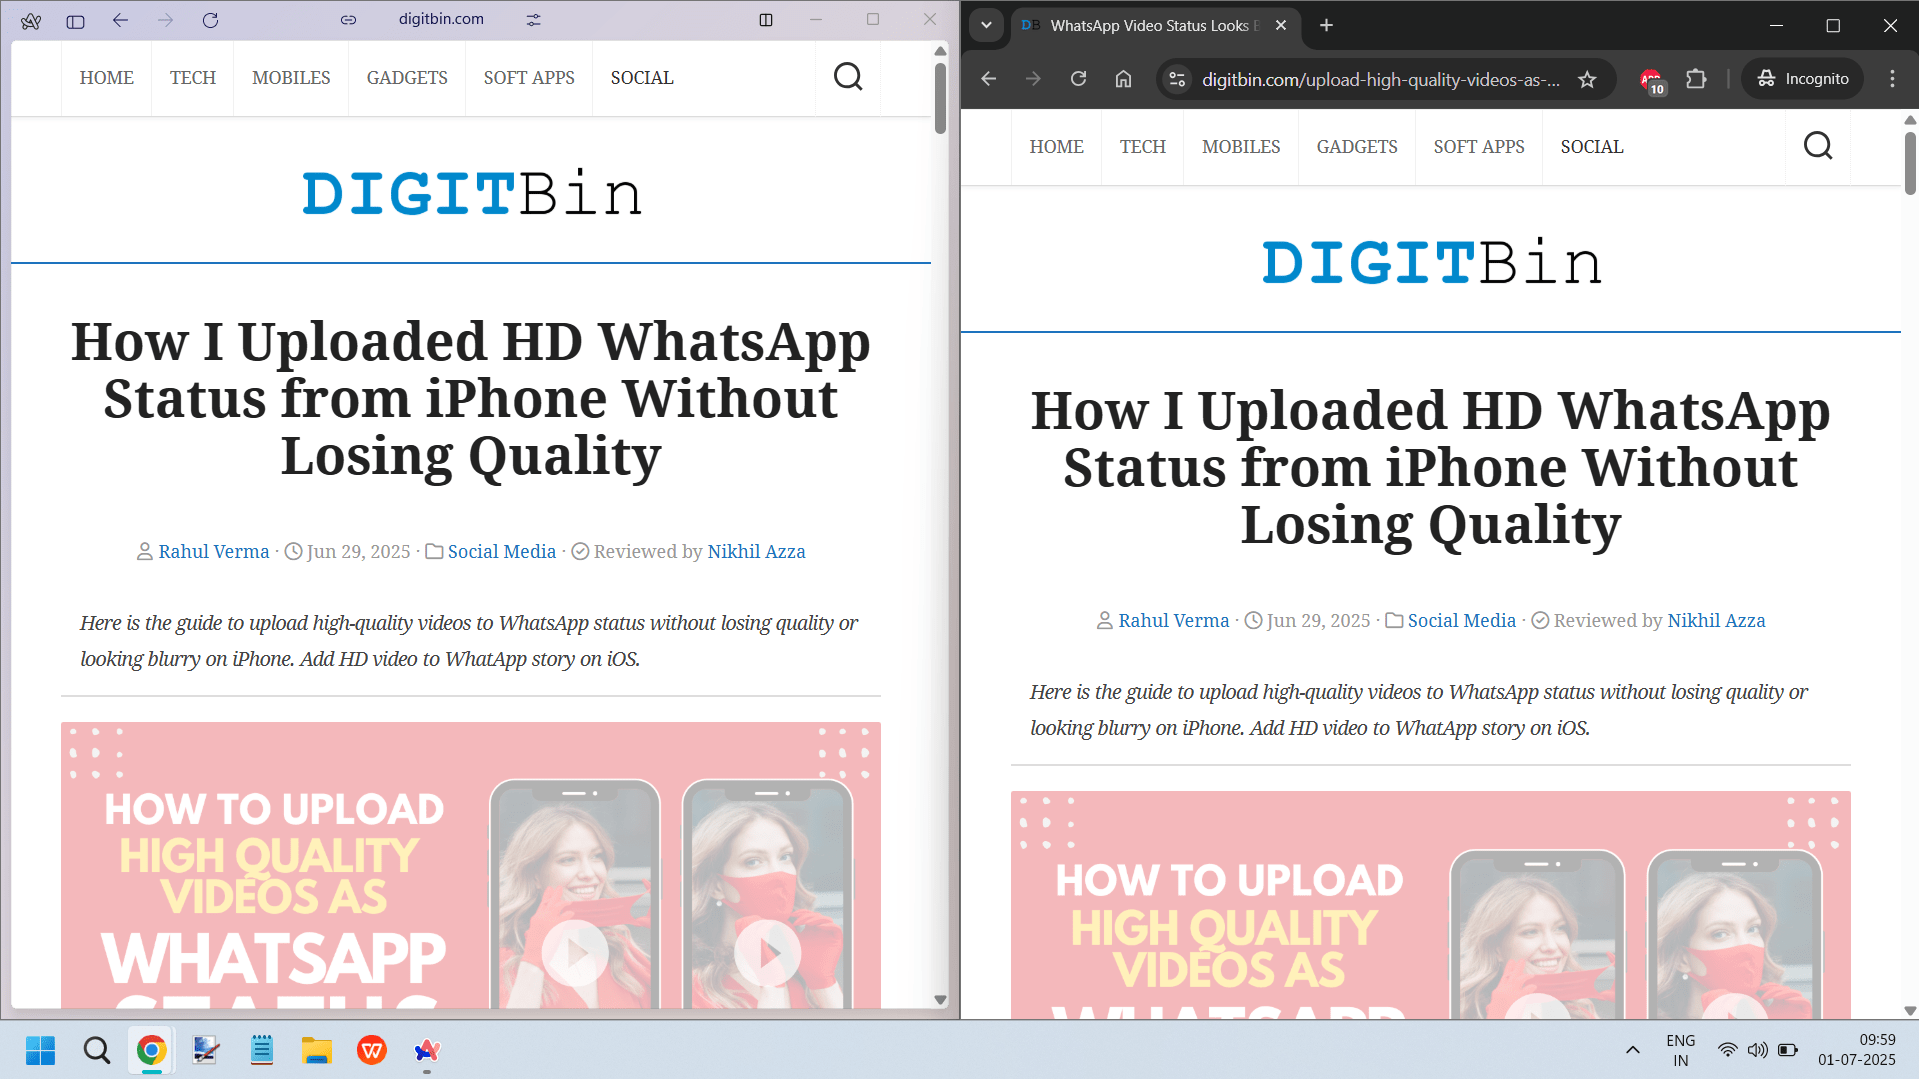Expand the Chrome tab search dropdown
The image size is (1919, 1079).
[986, 25]
